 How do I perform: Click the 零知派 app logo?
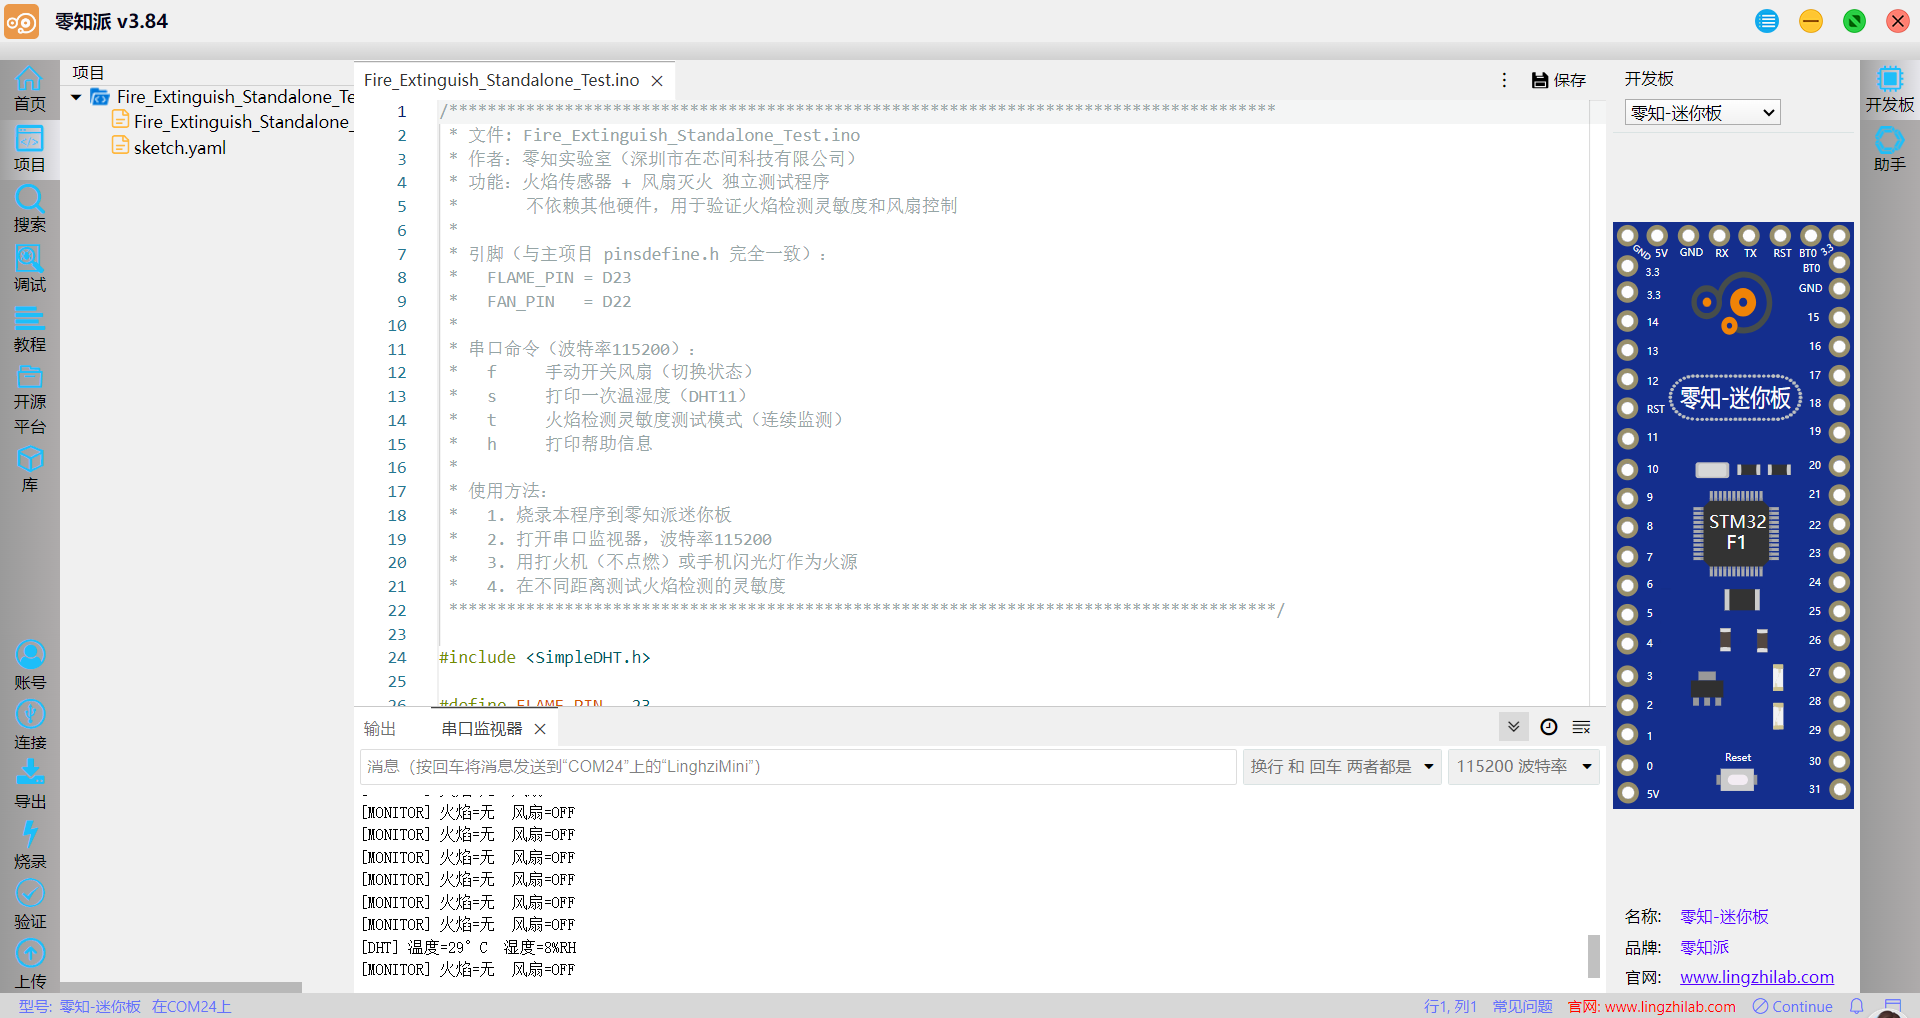[21, 21]
